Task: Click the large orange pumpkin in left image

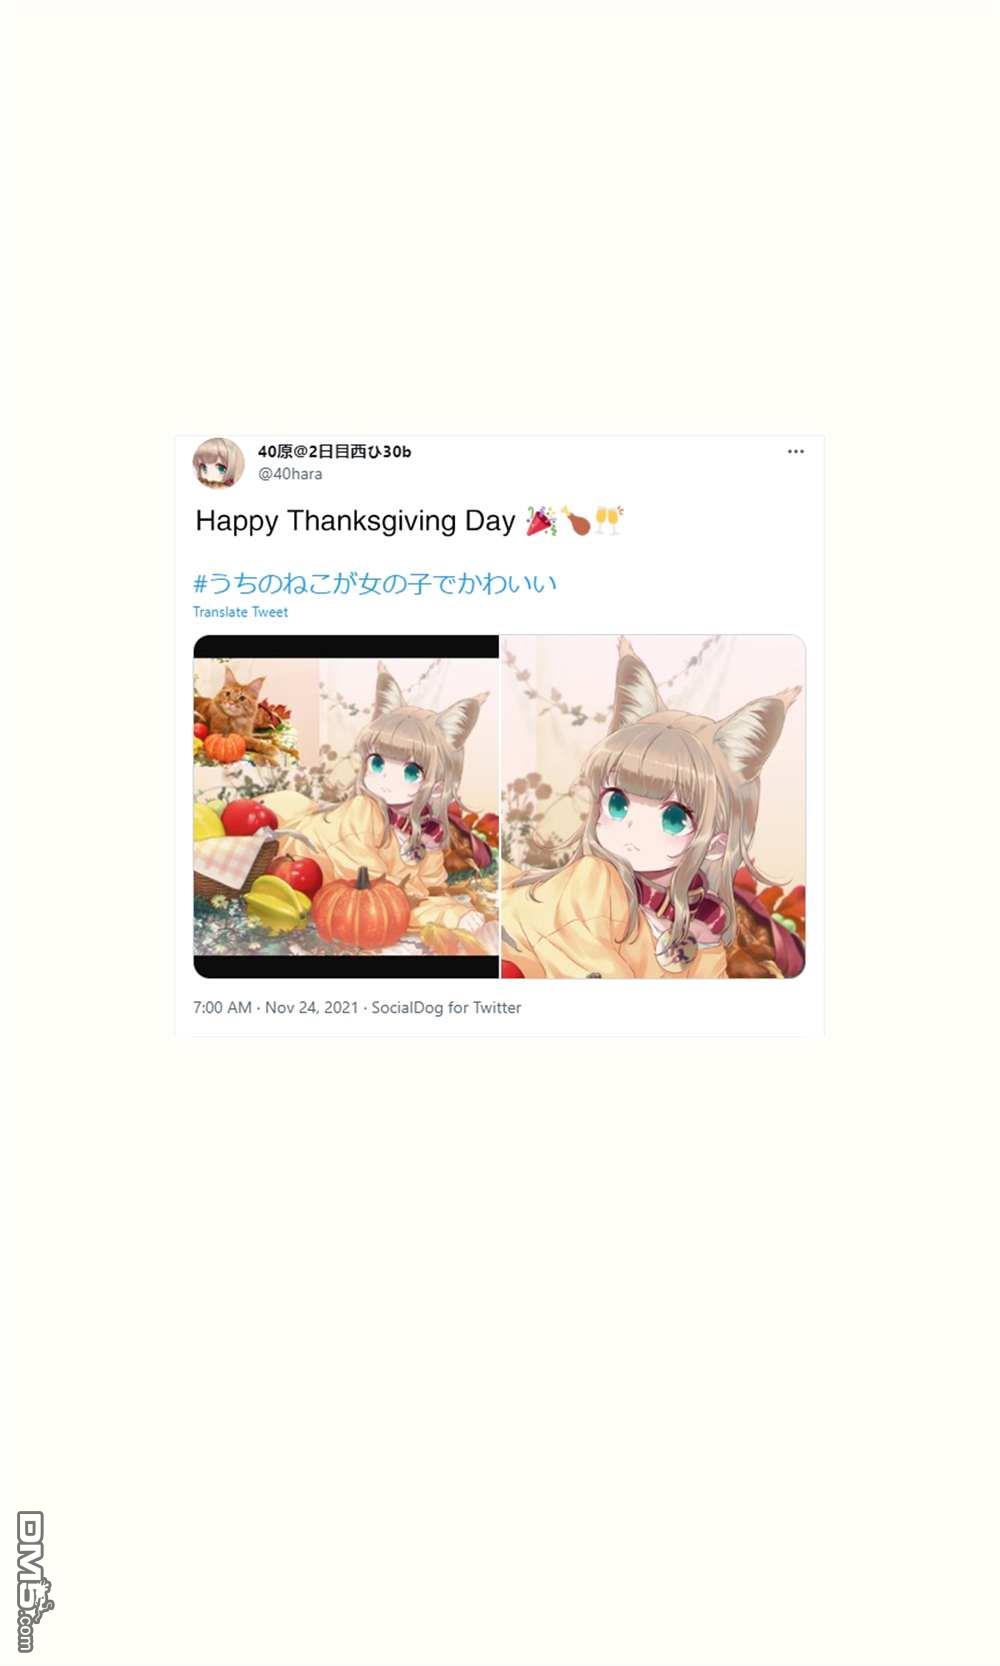Action: pyautogui.click(x=361, y=908)
